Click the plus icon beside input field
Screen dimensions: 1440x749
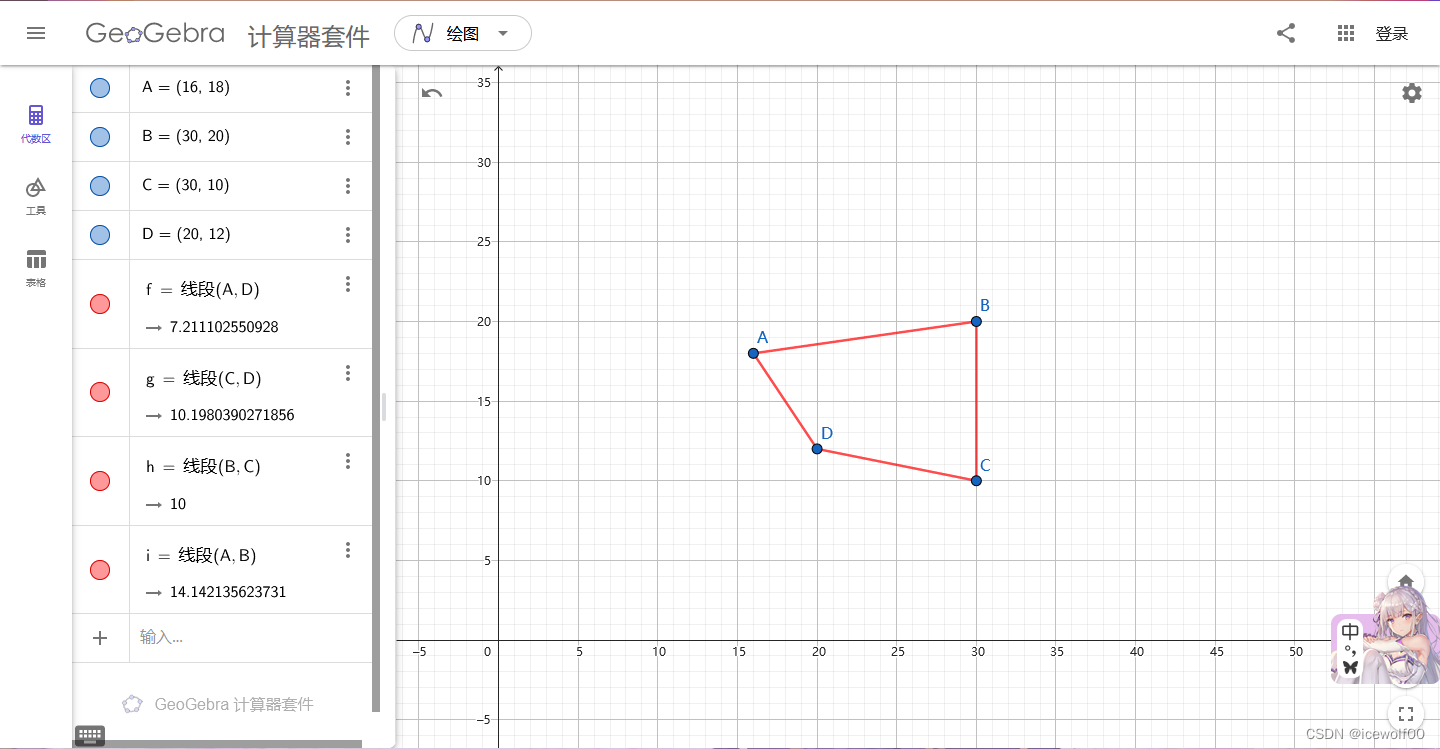100,638
